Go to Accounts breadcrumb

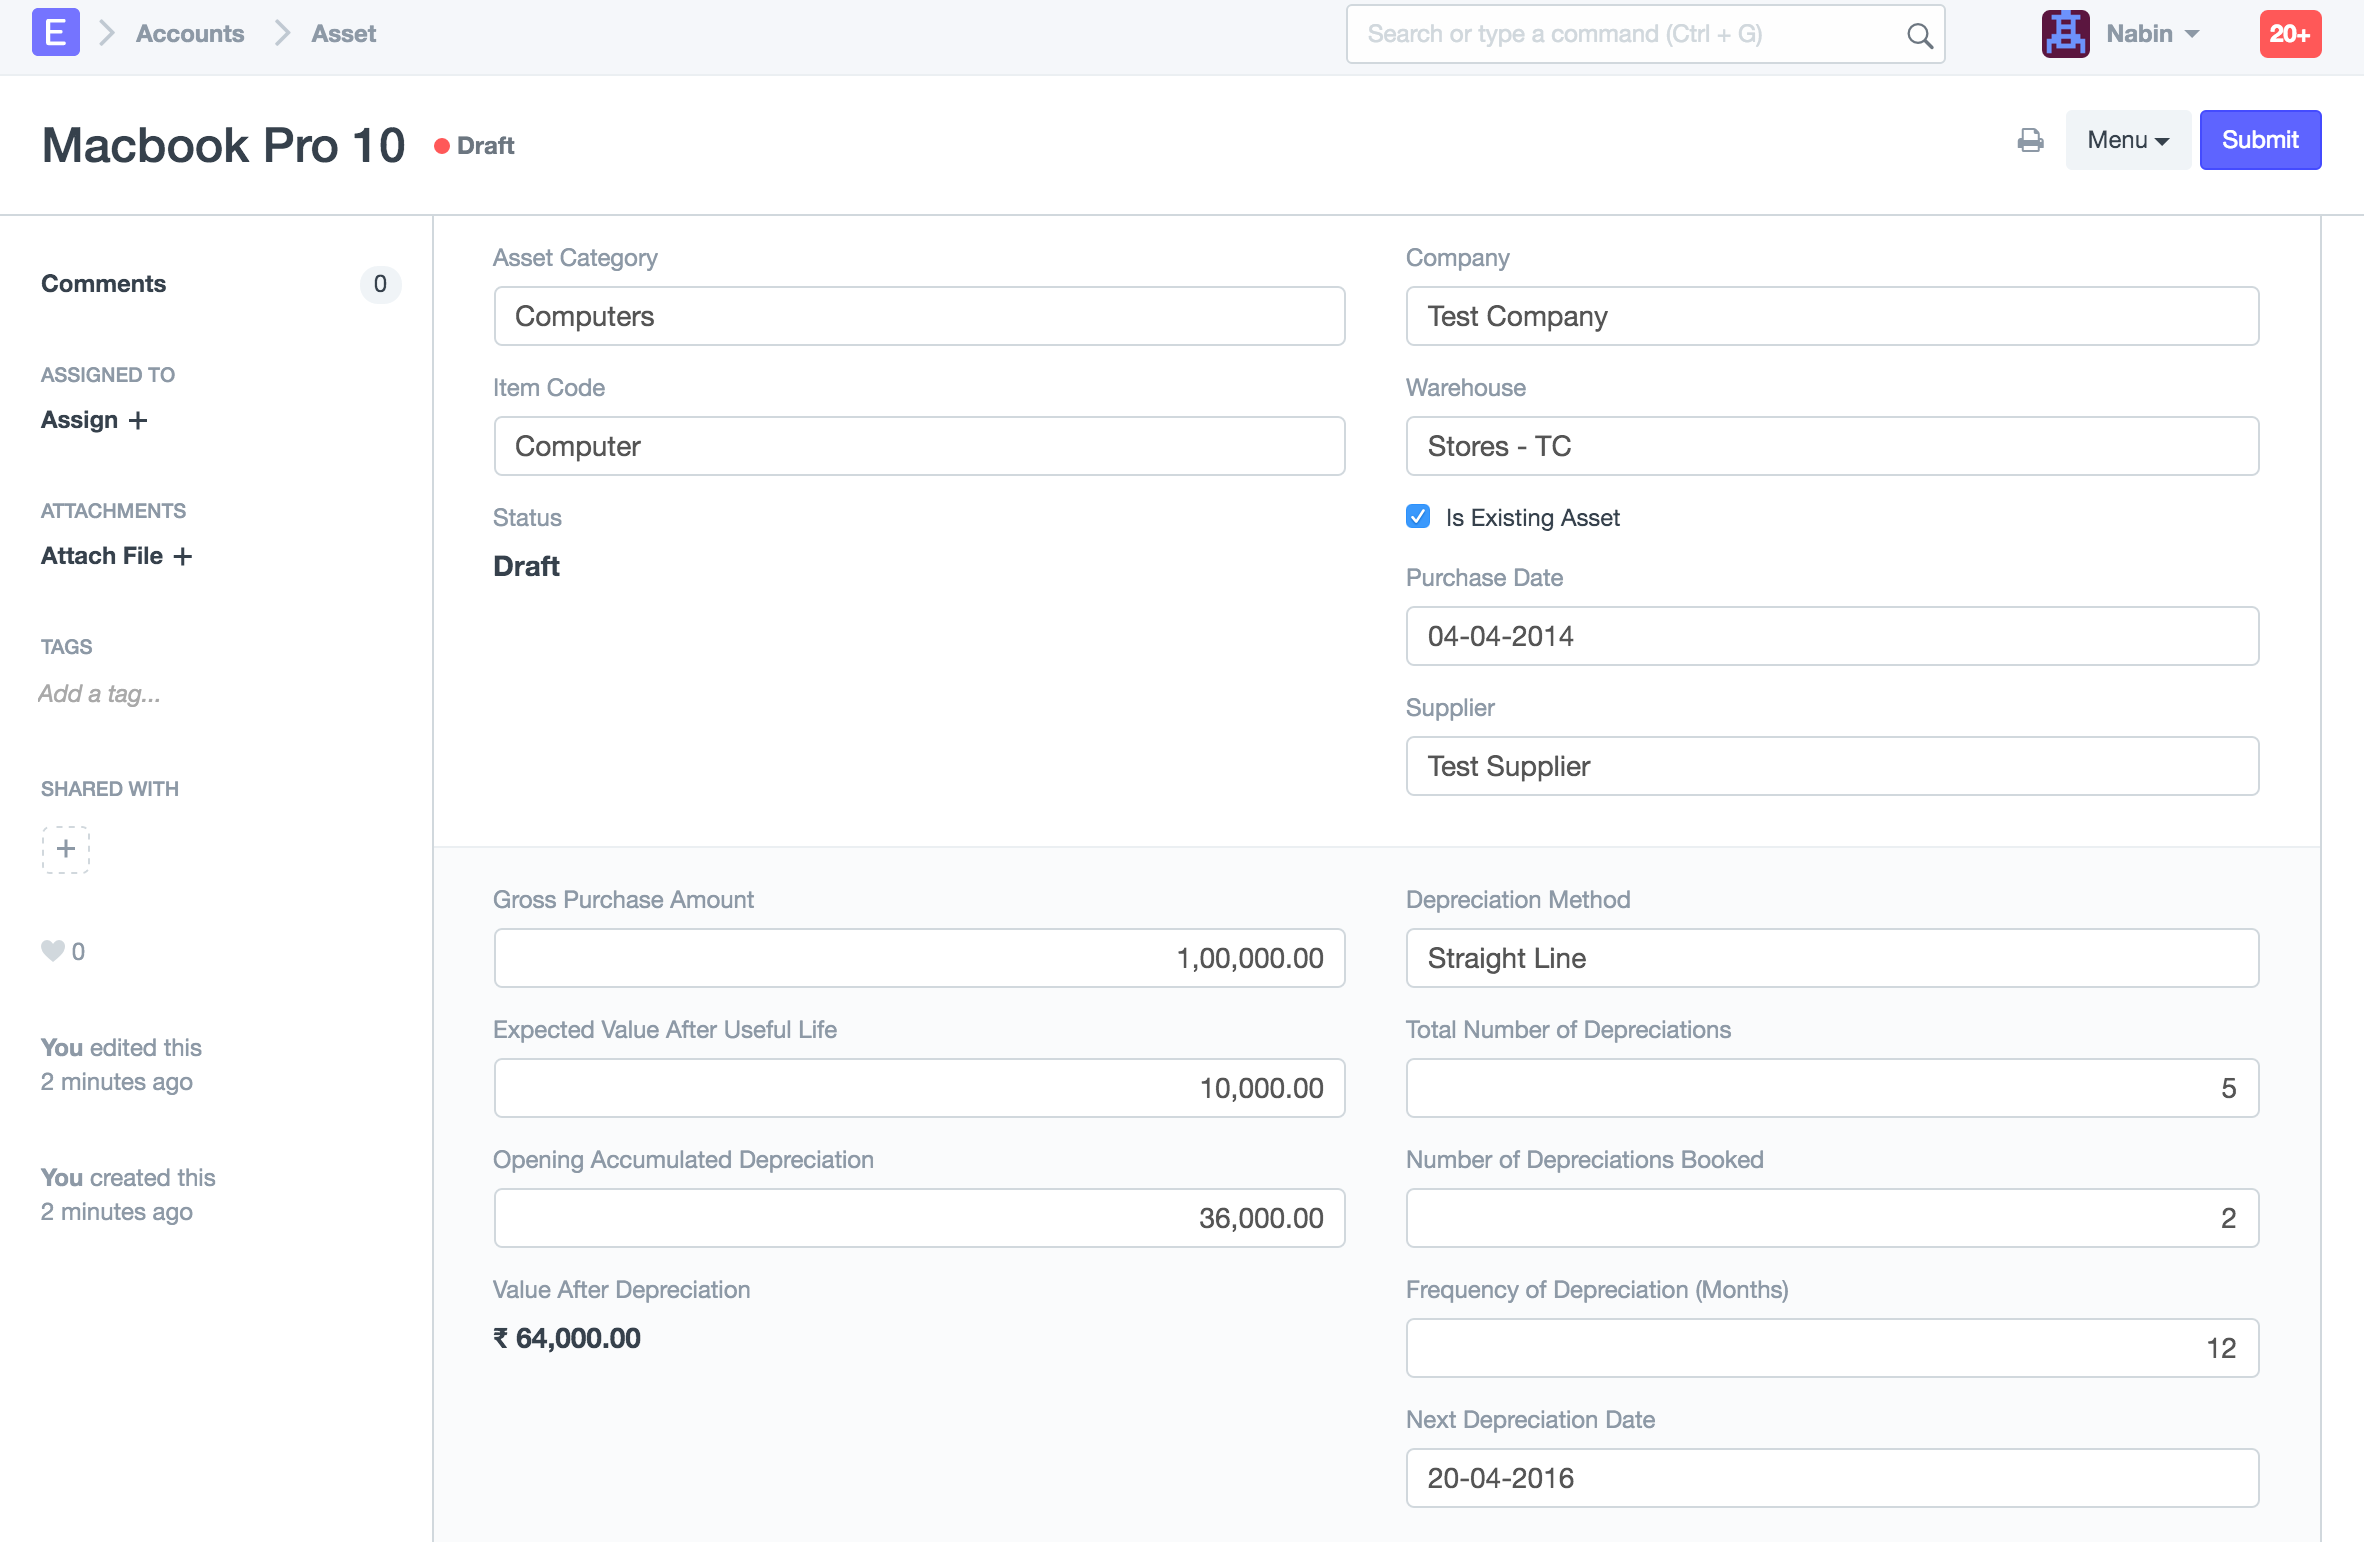pos(190,34)
